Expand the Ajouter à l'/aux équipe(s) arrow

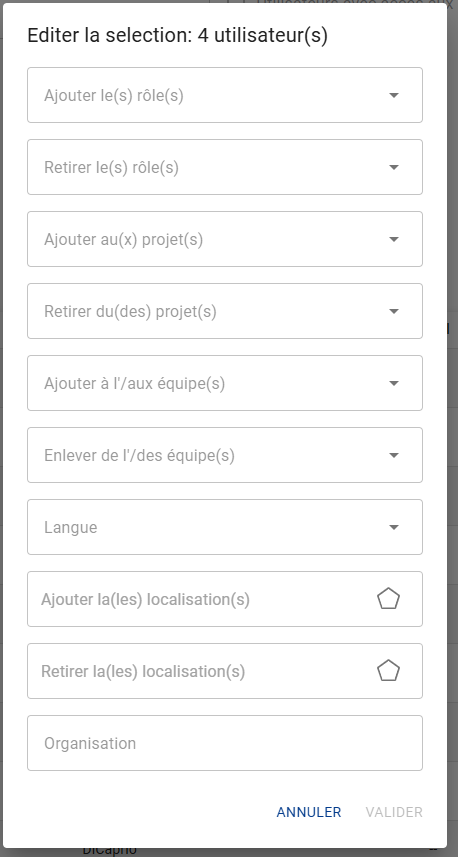pyautogui.click(x=394, y=383)
